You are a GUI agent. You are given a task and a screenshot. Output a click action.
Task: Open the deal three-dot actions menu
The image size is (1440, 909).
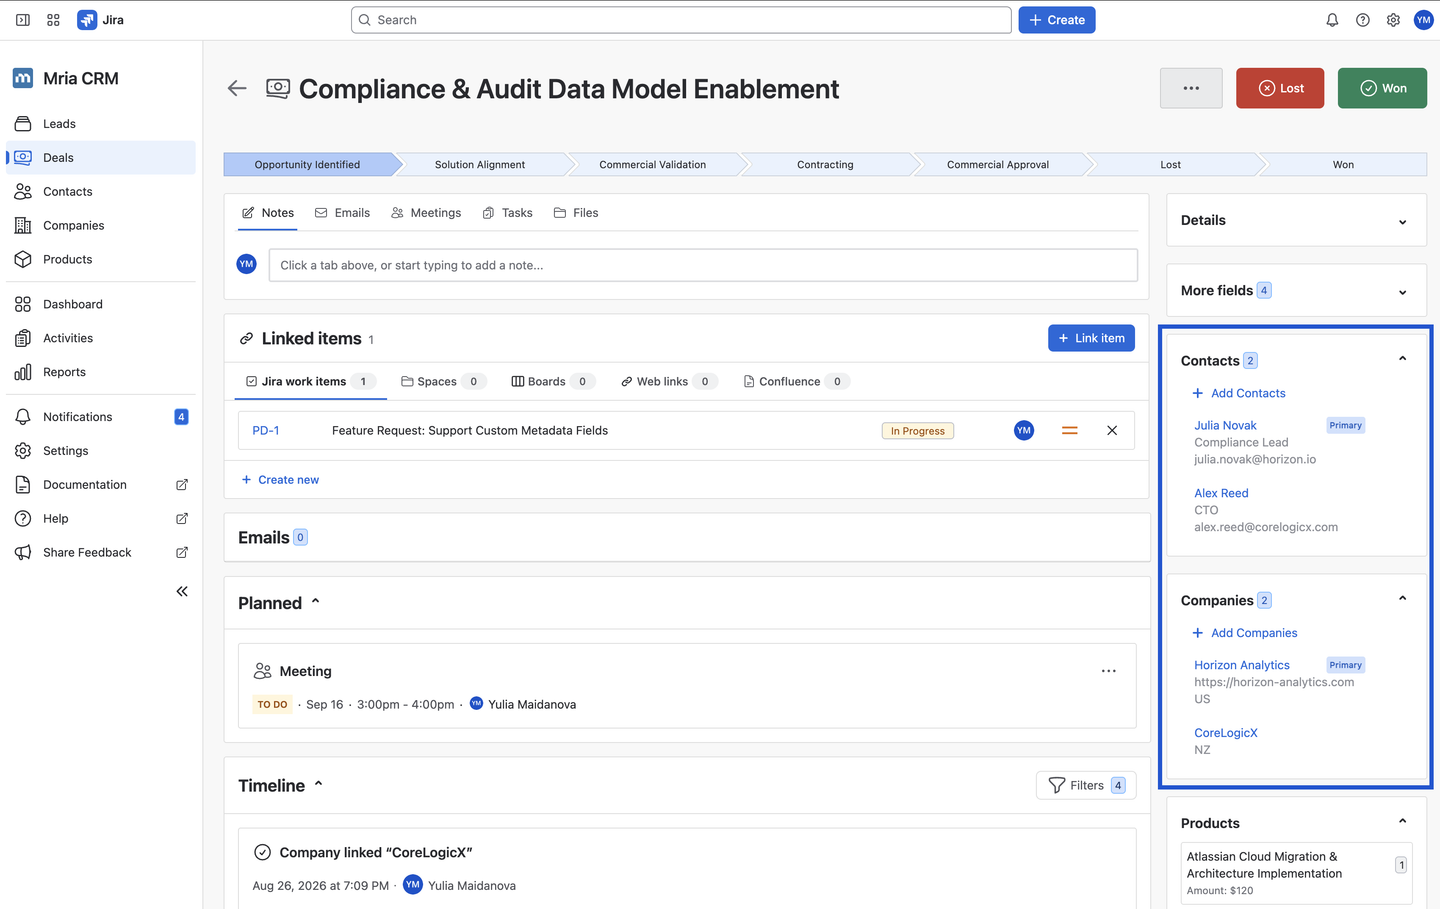1191,88
